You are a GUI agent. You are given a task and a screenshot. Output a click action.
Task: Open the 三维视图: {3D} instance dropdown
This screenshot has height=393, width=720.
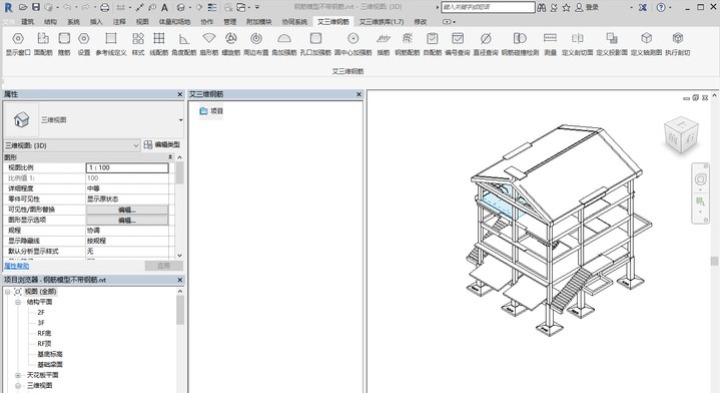pos(72,146)
